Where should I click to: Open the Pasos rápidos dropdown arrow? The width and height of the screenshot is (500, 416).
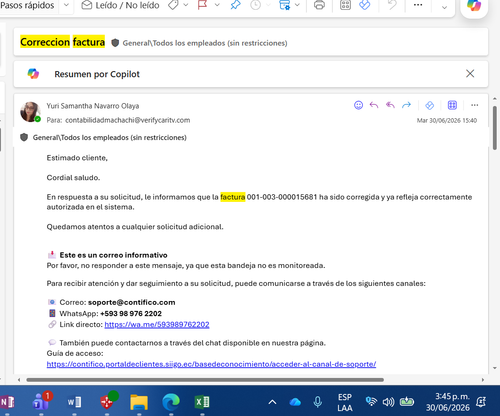[66, 5]
